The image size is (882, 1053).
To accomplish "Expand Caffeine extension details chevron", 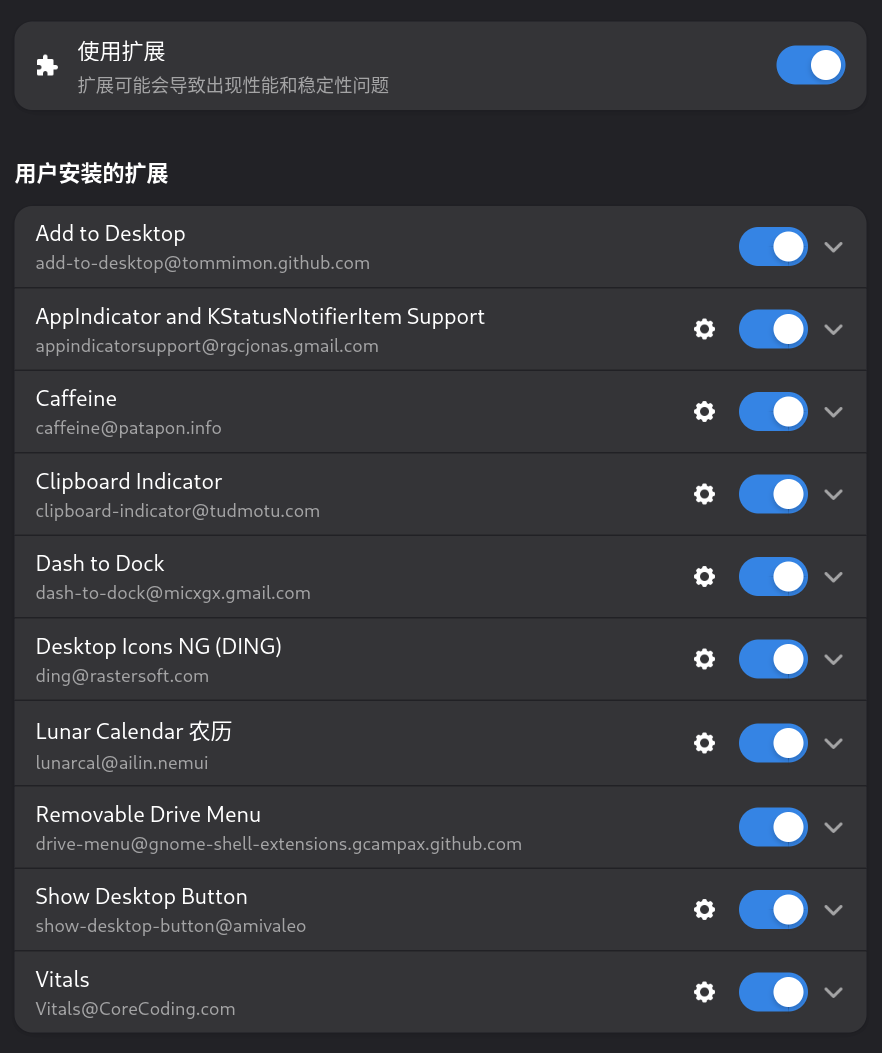I will coord(834,412).
